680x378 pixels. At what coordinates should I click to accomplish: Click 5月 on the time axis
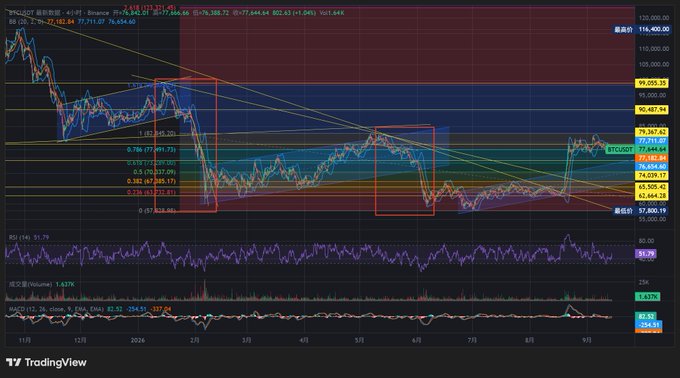pyautogui.click(x=359, y=340)
